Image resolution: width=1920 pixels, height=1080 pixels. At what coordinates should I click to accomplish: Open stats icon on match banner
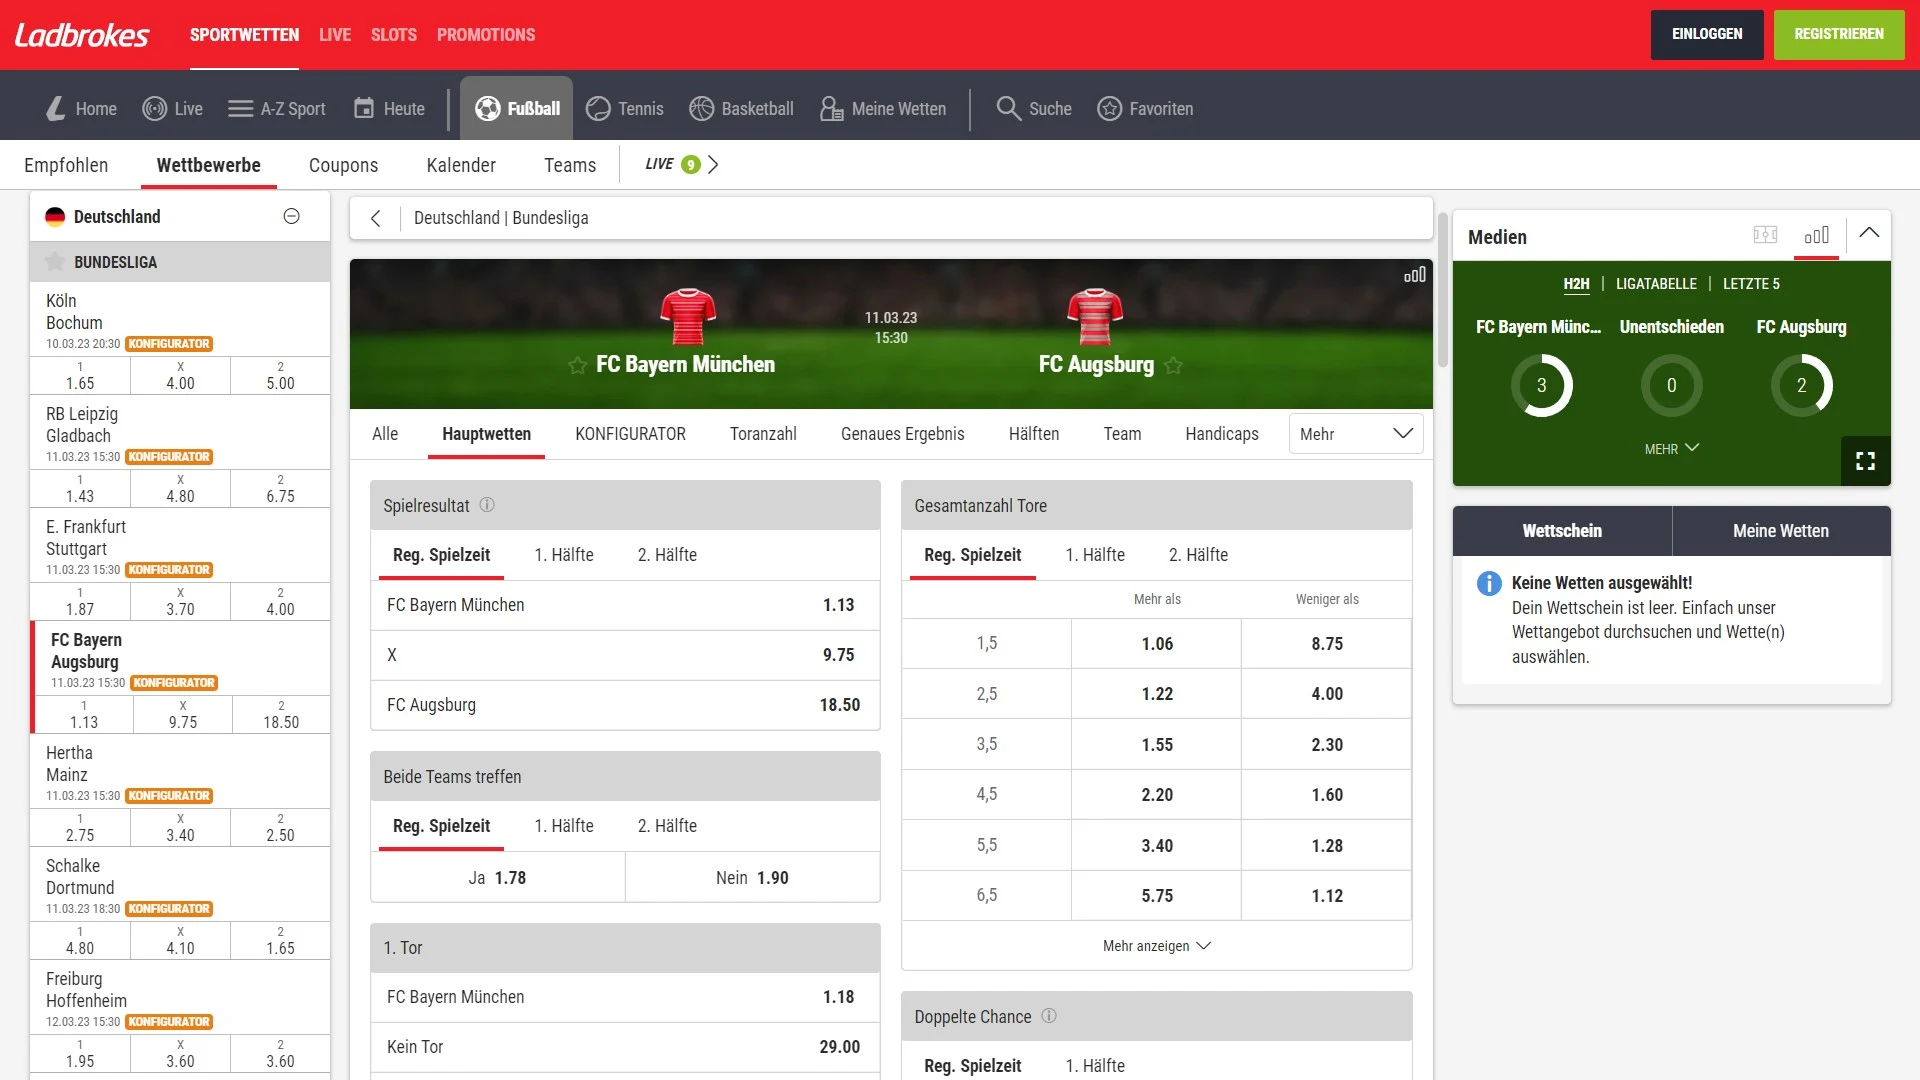[1414, 275]
